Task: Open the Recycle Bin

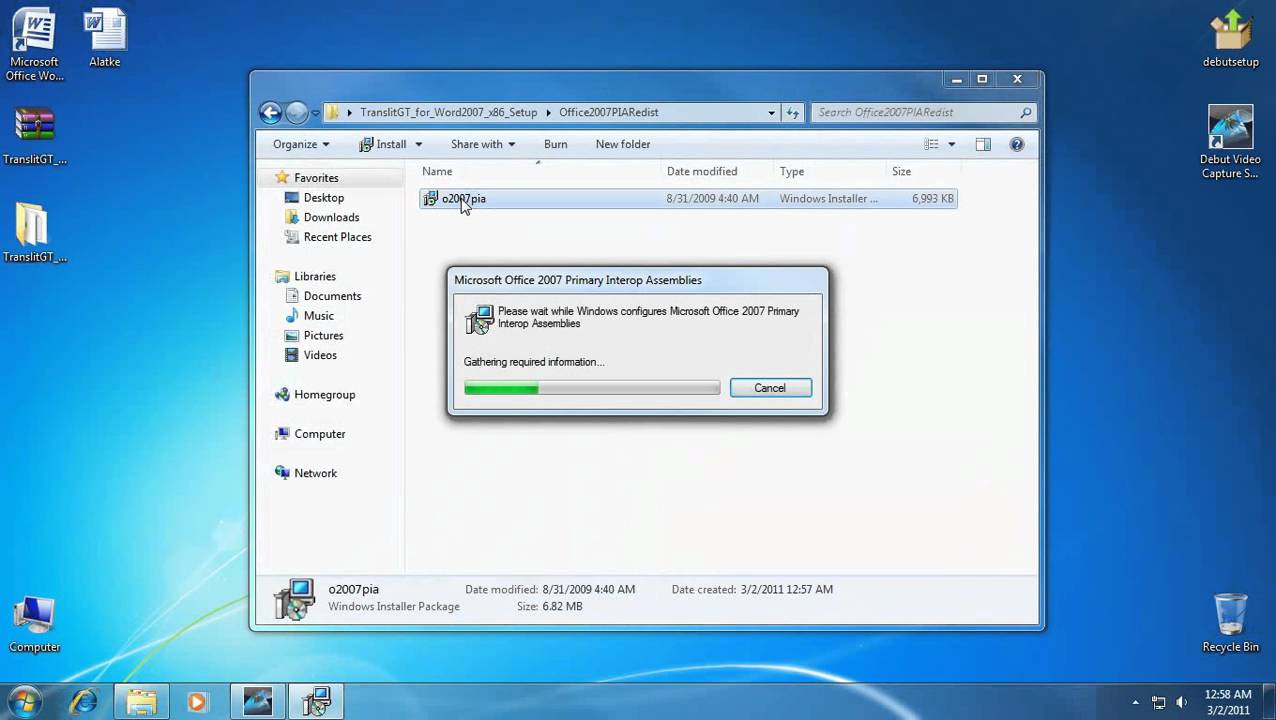Action: point(1230,622)
